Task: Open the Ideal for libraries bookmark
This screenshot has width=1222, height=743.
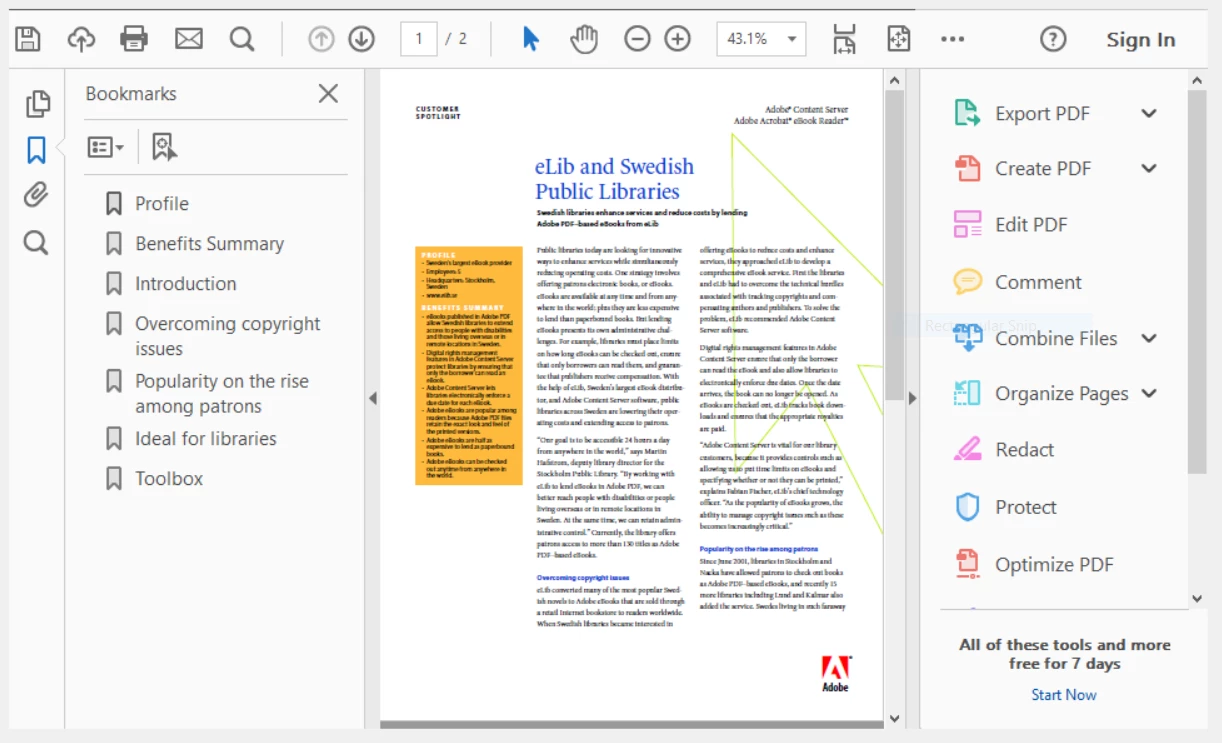Action: pyautogui.click(x=206, y=438)
